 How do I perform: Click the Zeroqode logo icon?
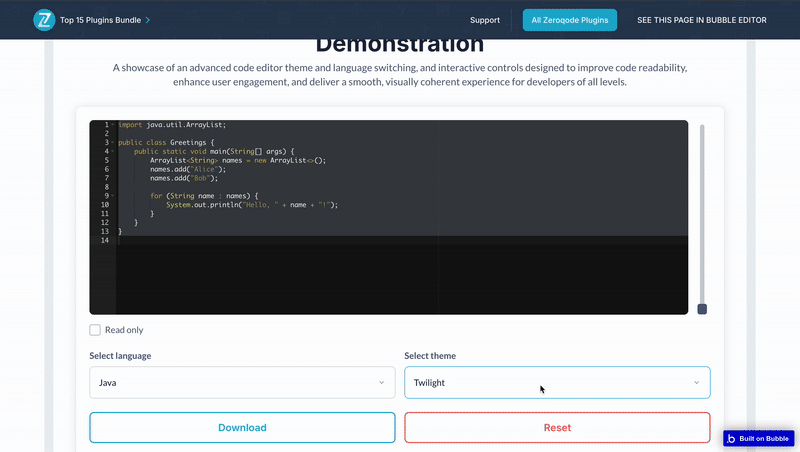coord(44,20)
